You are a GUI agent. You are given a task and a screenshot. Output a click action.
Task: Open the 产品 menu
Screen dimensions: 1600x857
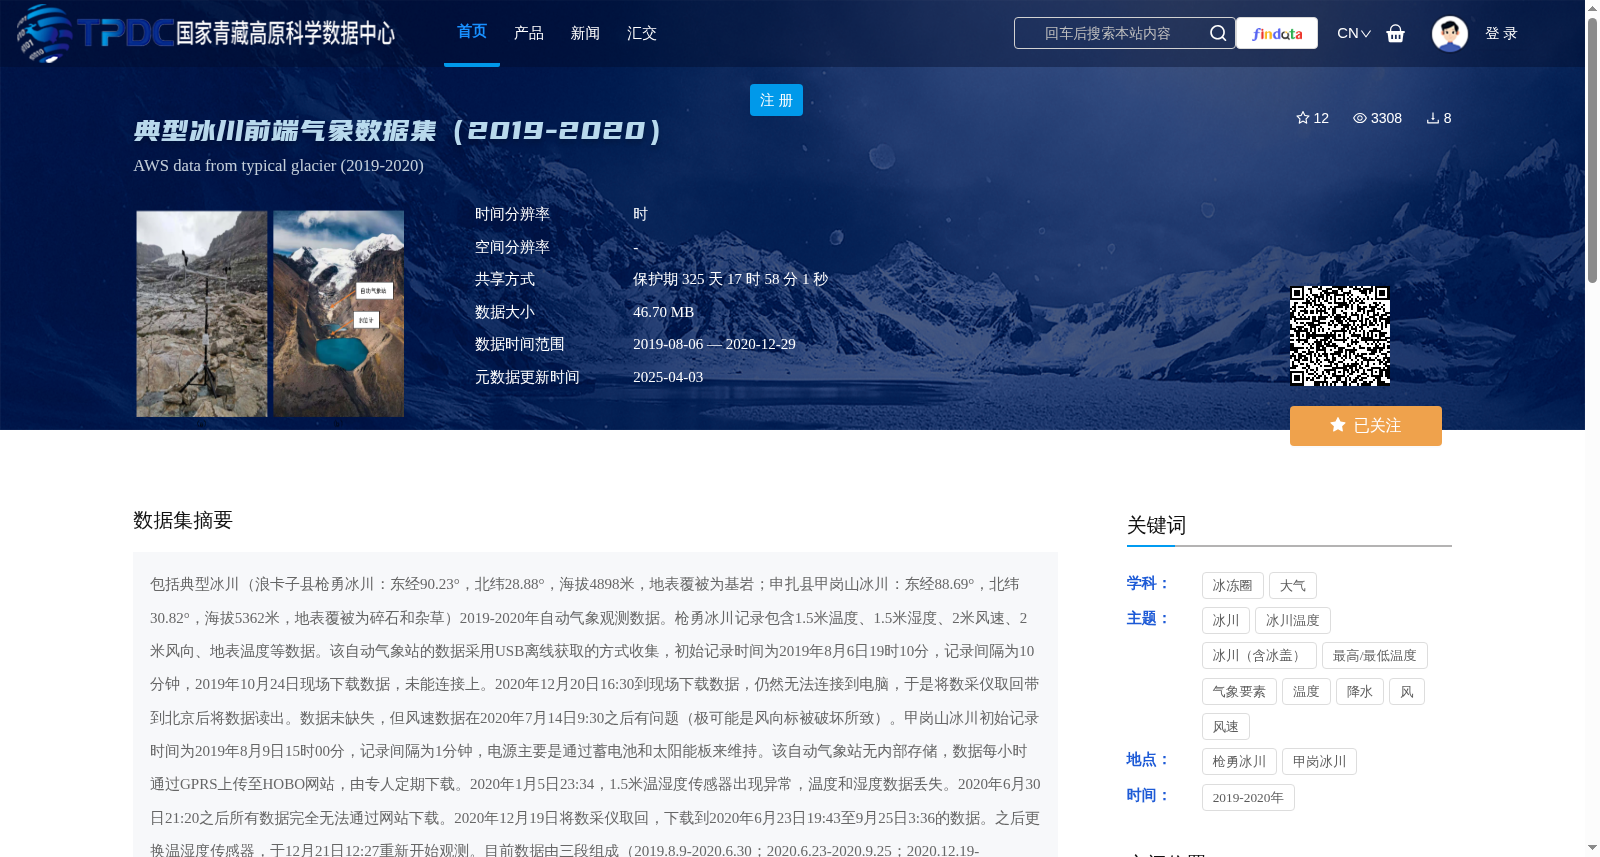[x=529, y=33]
